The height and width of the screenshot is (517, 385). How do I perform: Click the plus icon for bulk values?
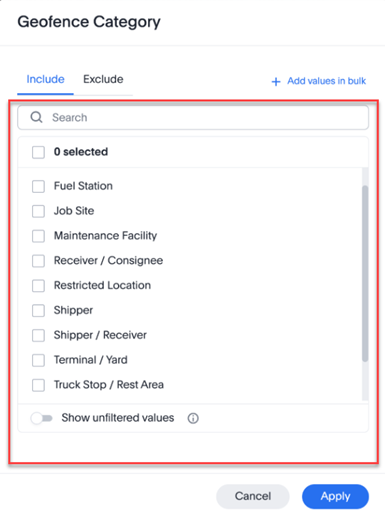[276, 81]
